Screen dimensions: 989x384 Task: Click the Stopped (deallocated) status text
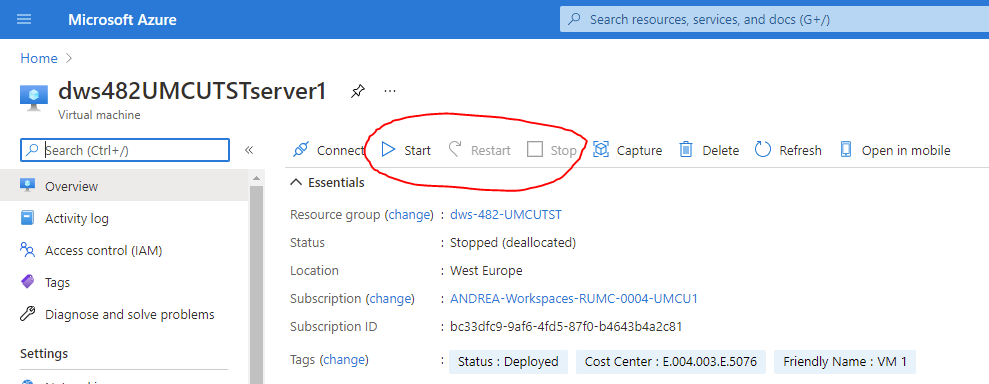click(513, 242)
